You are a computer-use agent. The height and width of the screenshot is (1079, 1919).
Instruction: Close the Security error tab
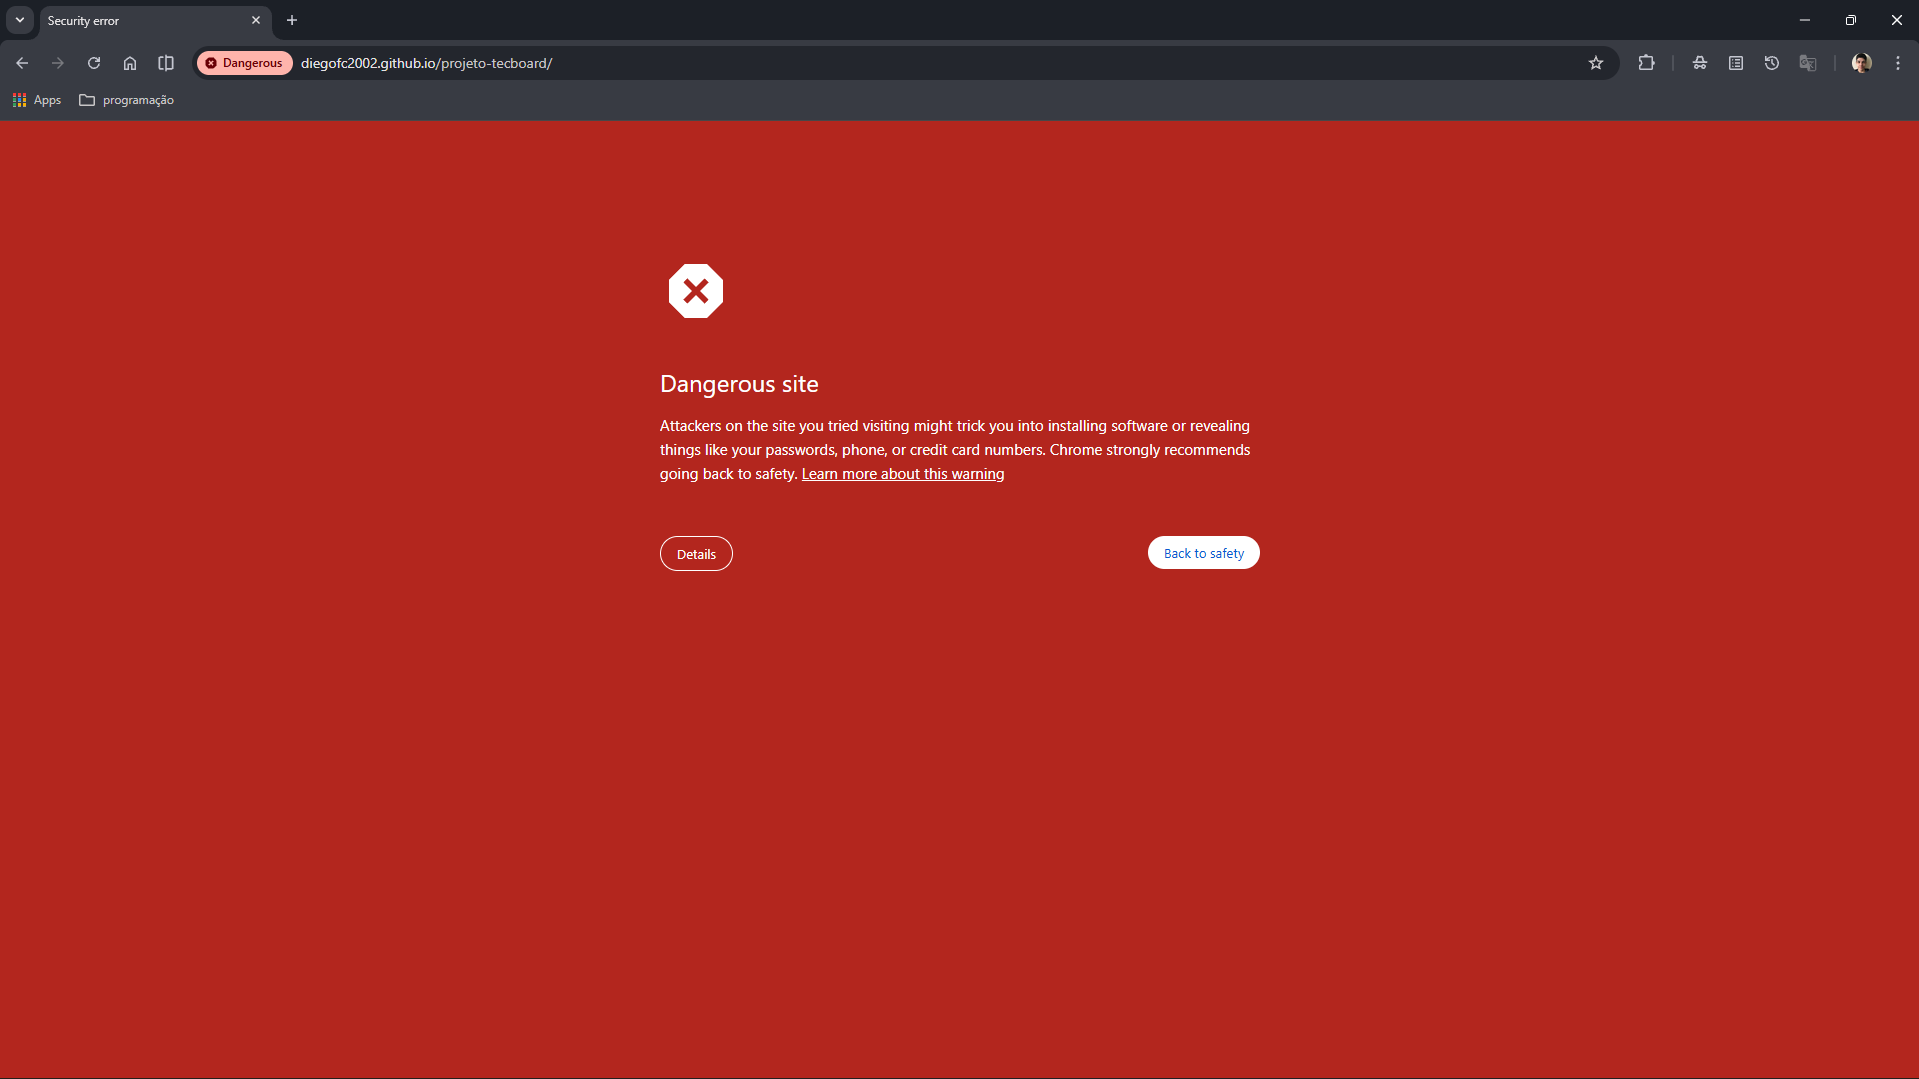pyautogui.click(x=256, y=20)
